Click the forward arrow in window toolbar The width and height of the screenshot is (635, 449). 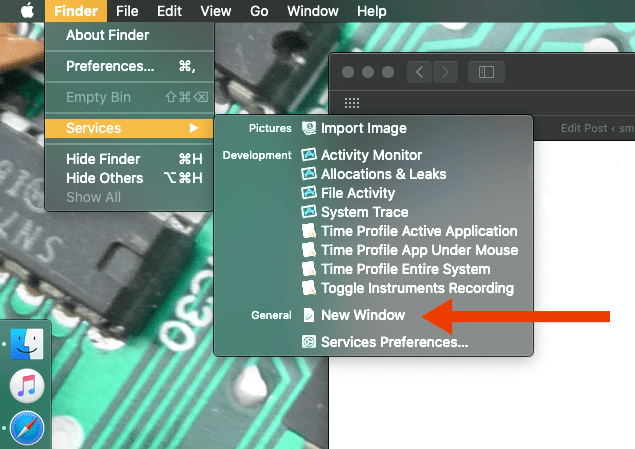point(446,72)
